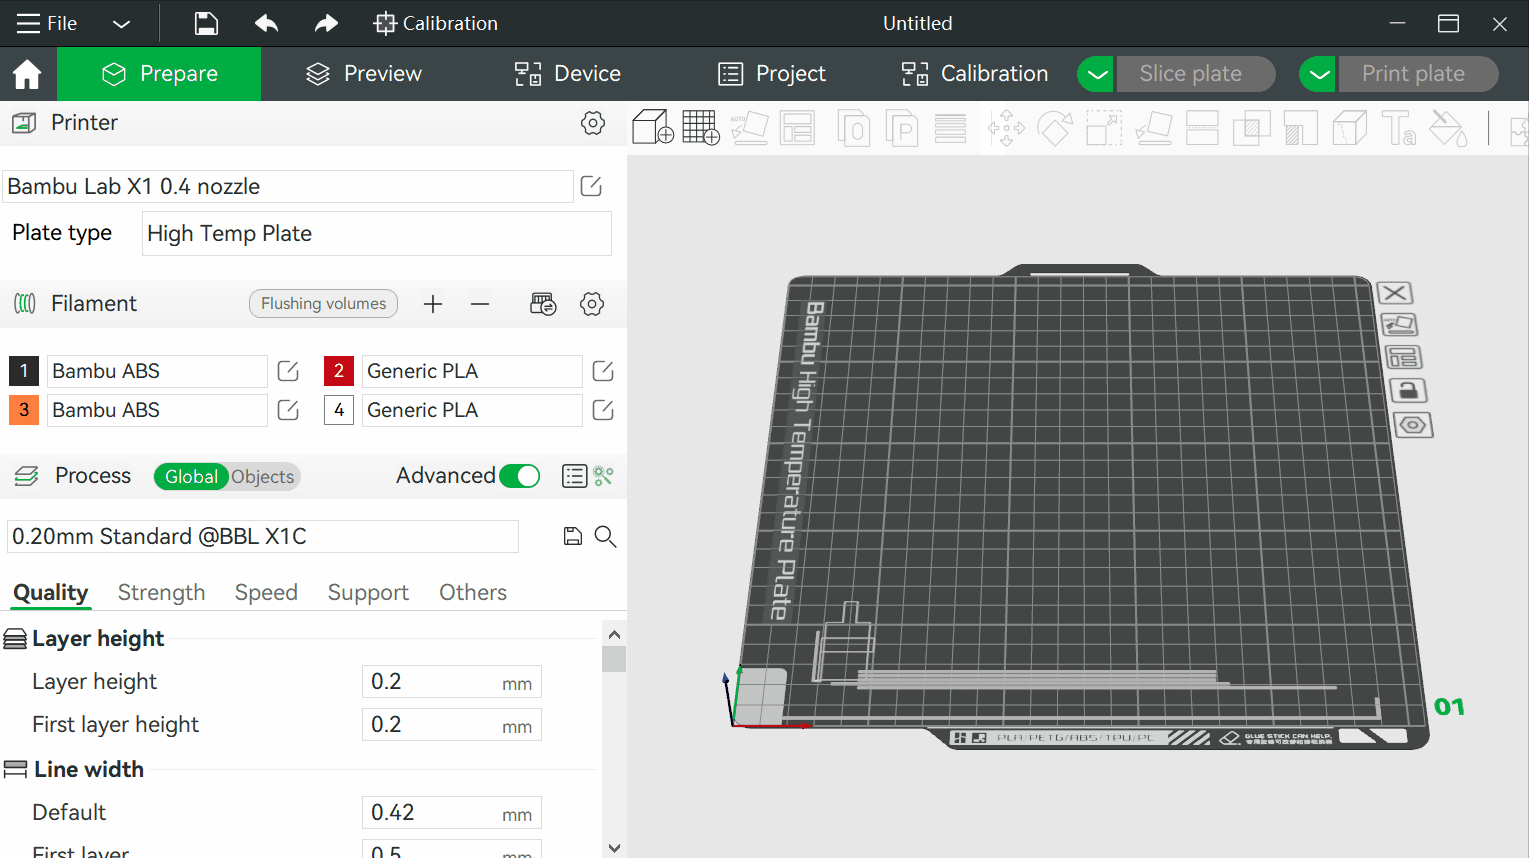
Task: Click the Split to parts icon
Action: (x=902, y=128)
